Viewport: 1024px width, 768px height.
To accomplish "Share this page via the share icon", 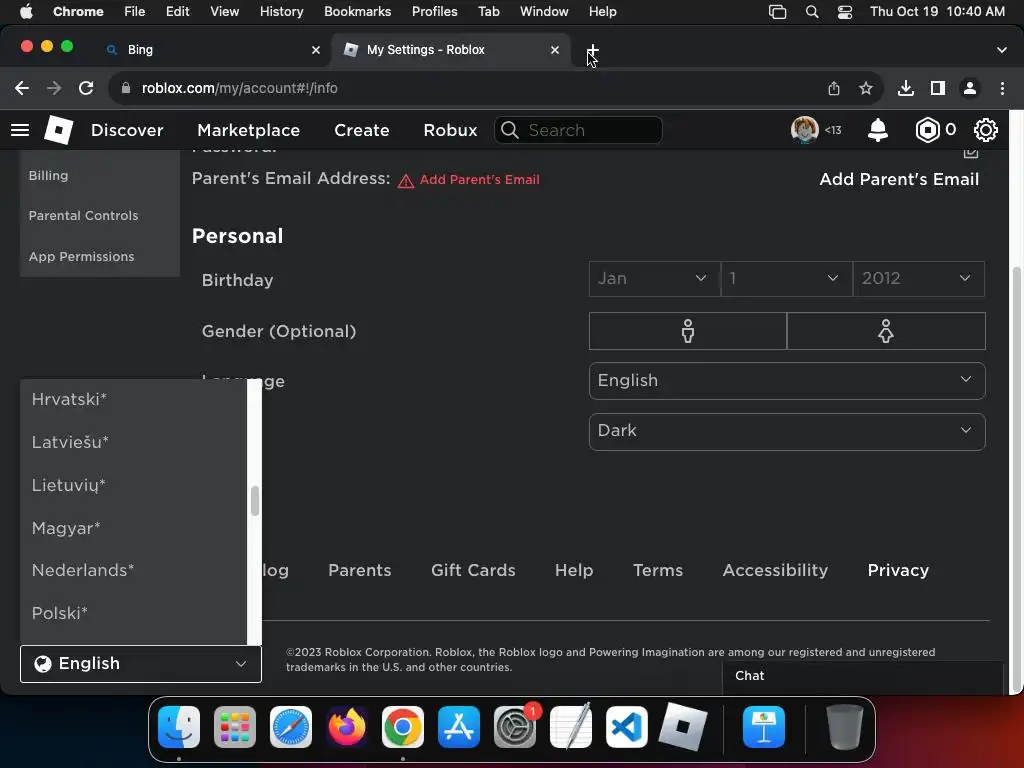I will tap(834, 88).
